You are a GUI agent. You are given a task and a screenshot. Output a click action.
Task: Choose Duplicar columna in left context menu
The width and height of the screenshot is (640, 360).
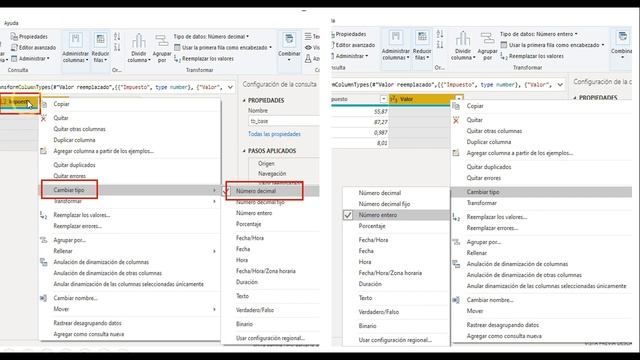74,140
